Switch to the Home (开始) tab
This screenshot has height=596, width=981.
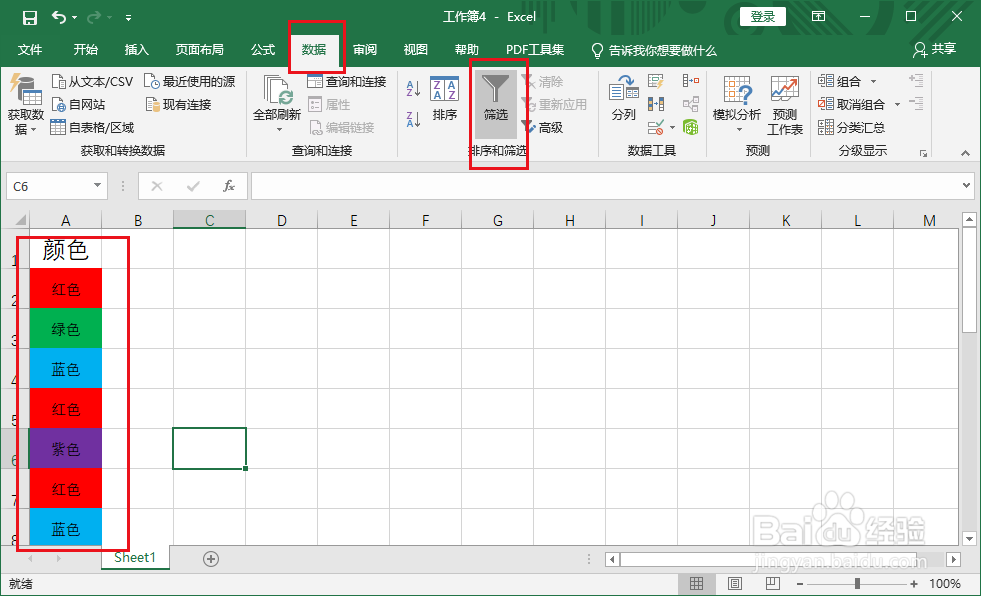(86, 50)
